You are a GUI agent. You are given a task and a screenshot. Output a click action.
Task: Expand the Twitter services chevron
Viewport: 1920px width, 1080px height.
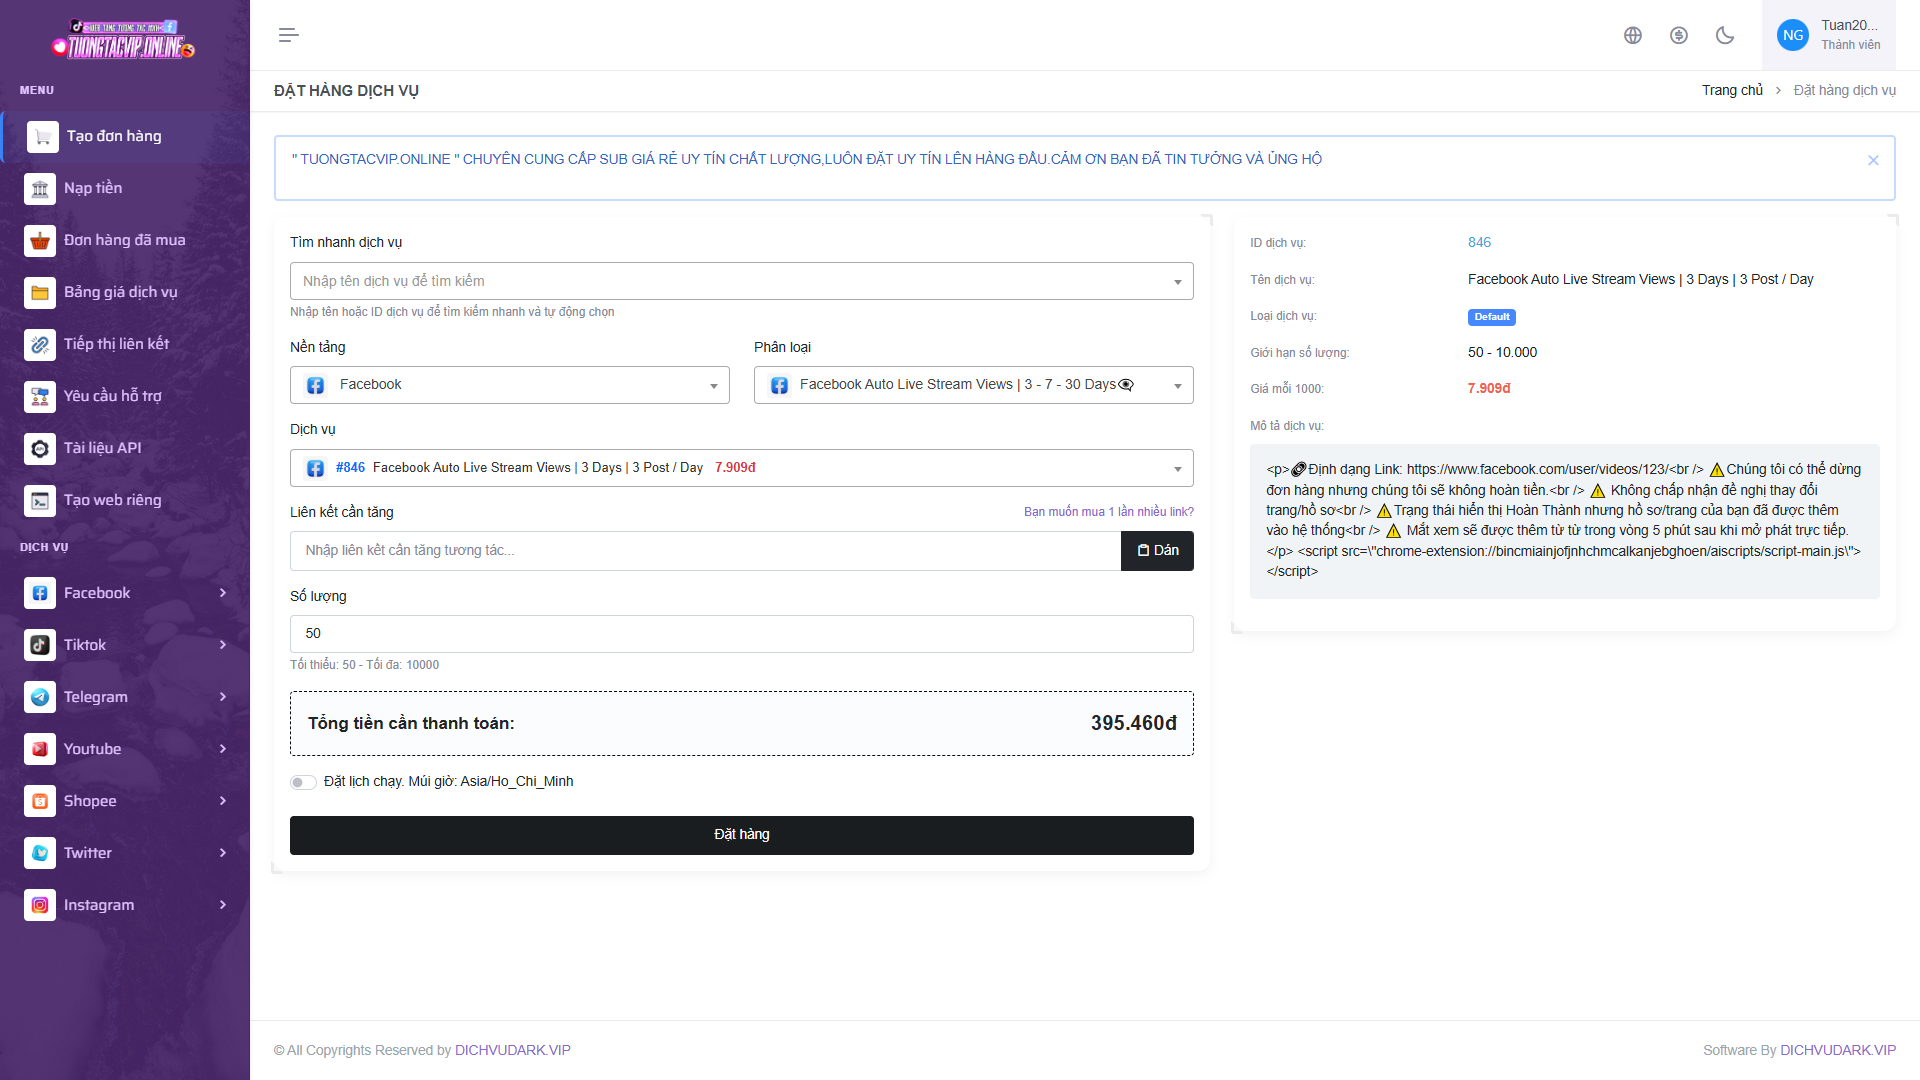223,853
